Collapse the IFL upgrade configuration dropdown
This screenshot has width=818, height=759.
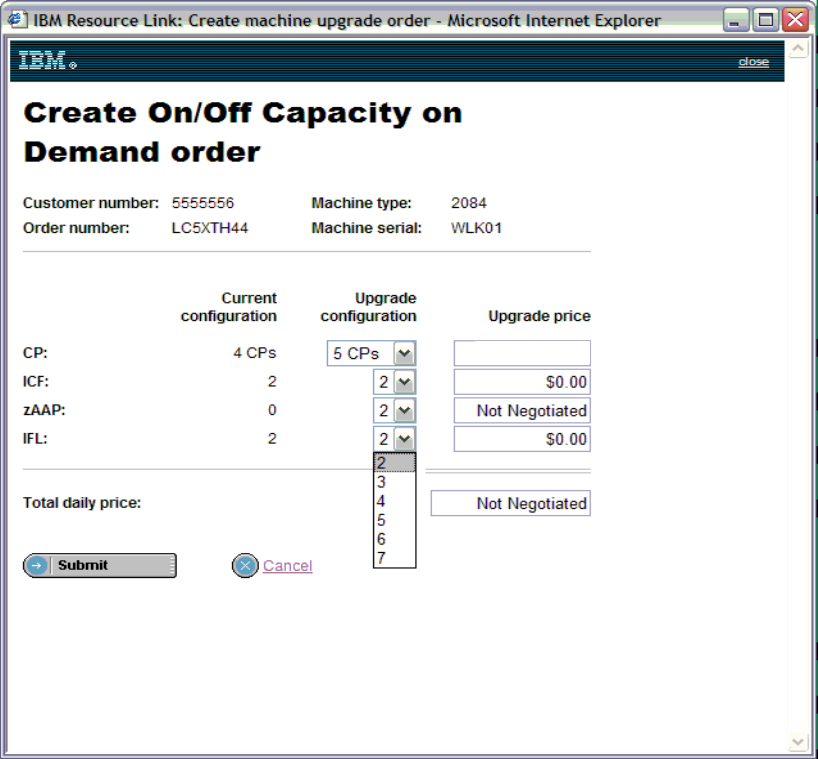(x=404, y=439)
